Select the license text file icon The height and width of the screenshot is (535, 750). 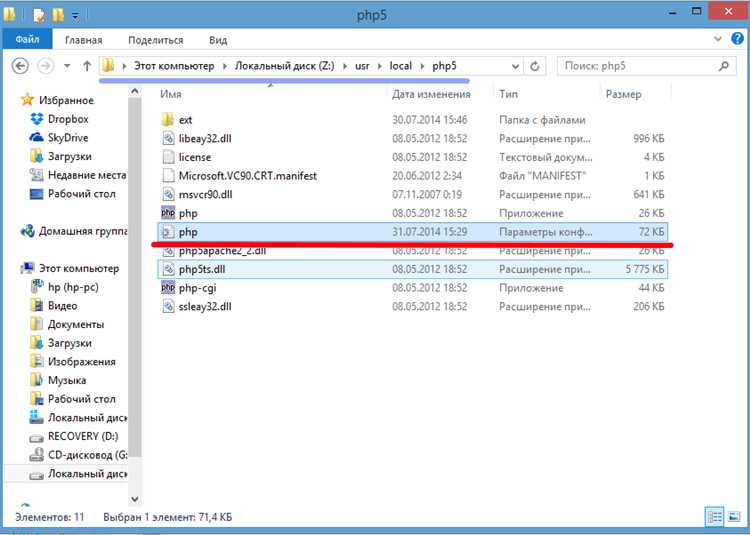(x=168, y=157)
